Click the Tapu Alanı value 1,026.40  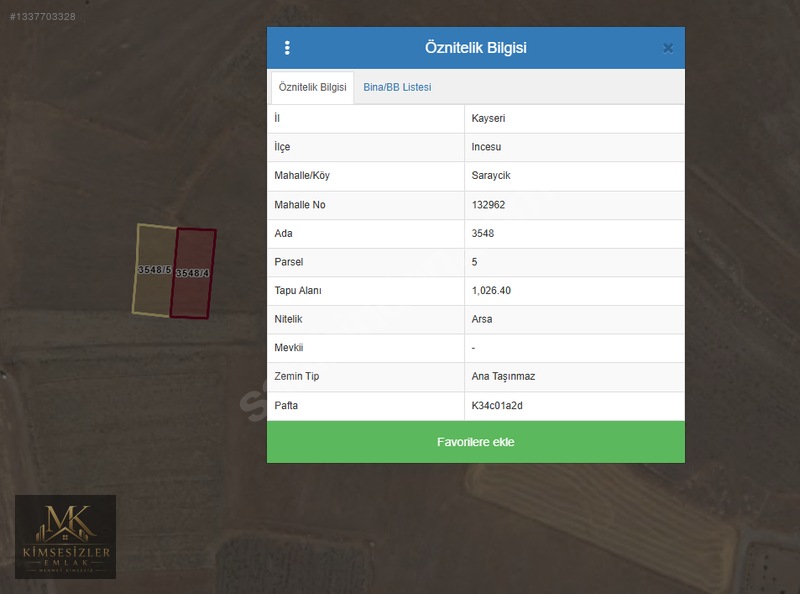click(x=491, y=291)
